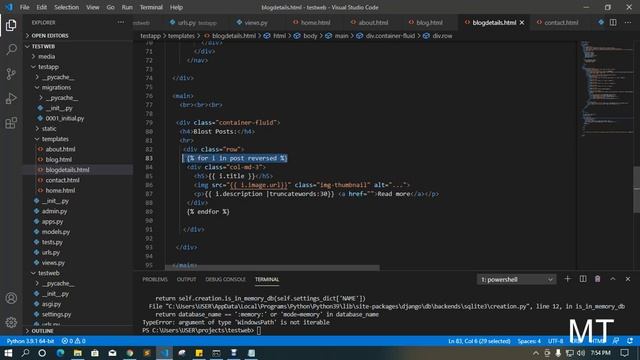This screenshot has width=640, height=360.
Task: Open the File menu
Action: pyautogui.click(x=24, y=7)
